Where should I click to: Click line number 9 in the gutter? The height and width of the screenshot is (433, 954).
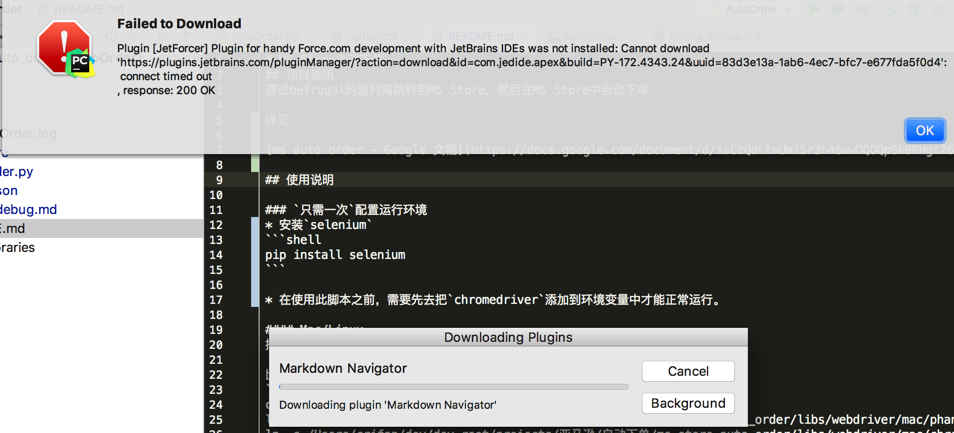(220, 180)
